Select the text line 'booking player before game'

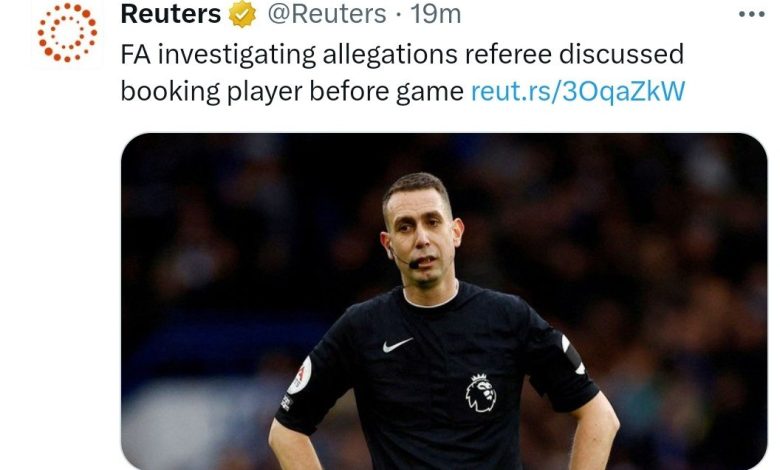click(292, 92)
